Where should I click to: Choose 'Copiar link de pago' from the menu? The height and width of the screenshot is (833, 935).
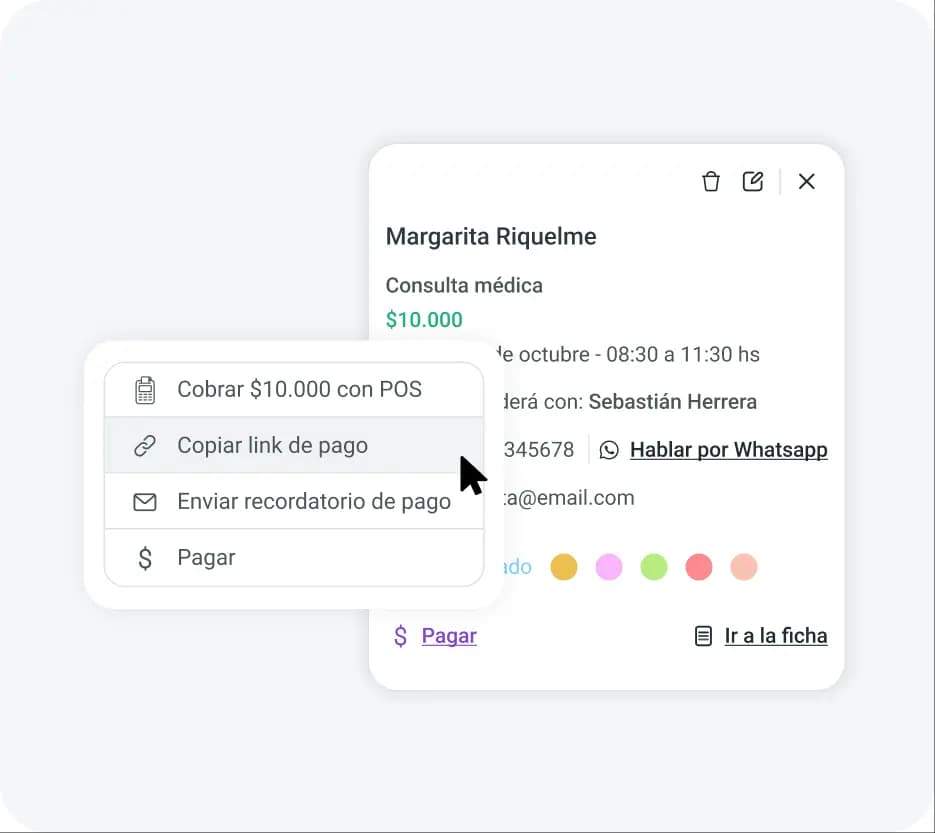coord(270,445)
